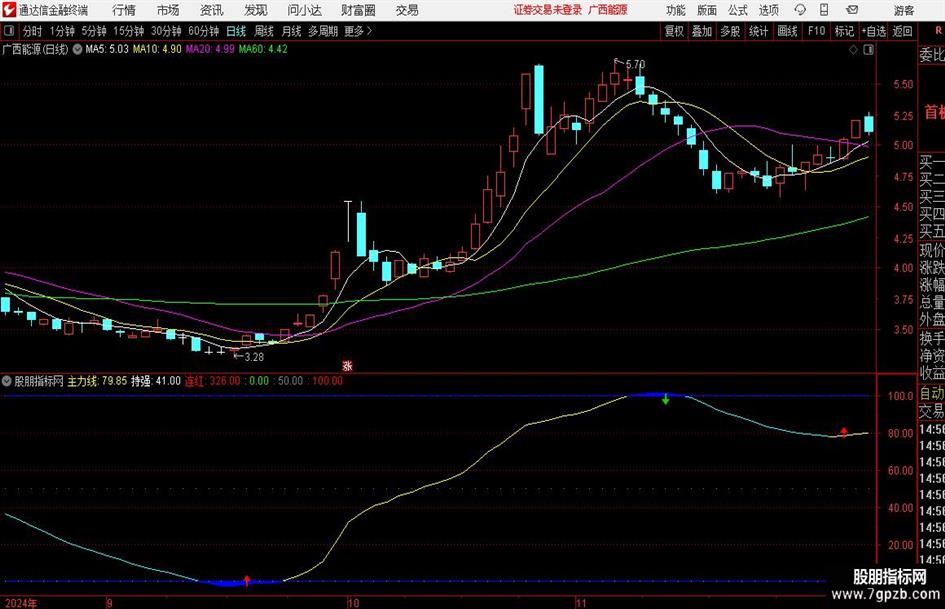The height and width of the screenshot is (609, 945).
Task: Click the 主力线: 79.85 value
Action: coord(97,381)
